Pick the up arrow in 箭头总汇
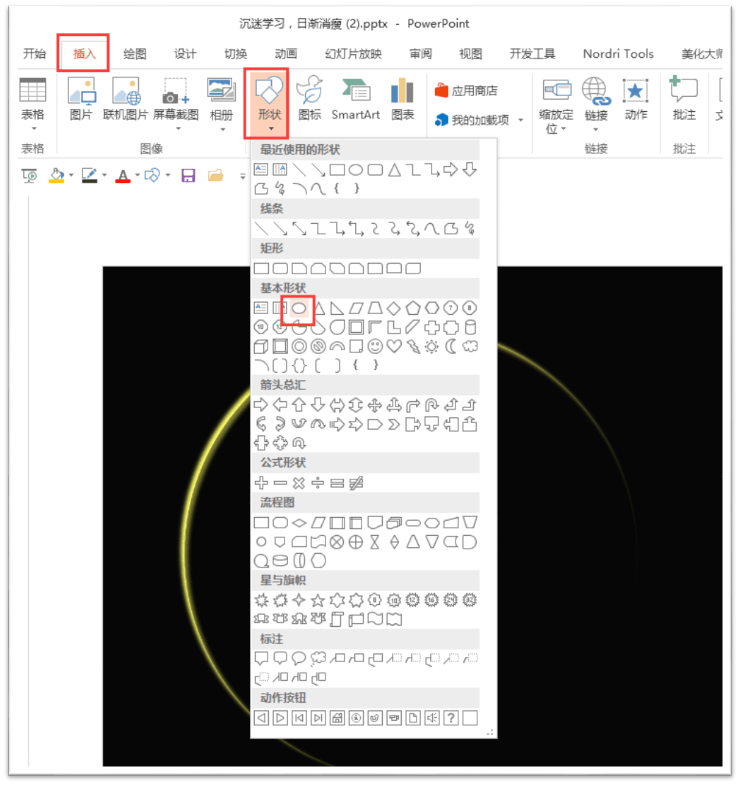This screenshot has width=740, height=785. [x=299, y=405]
